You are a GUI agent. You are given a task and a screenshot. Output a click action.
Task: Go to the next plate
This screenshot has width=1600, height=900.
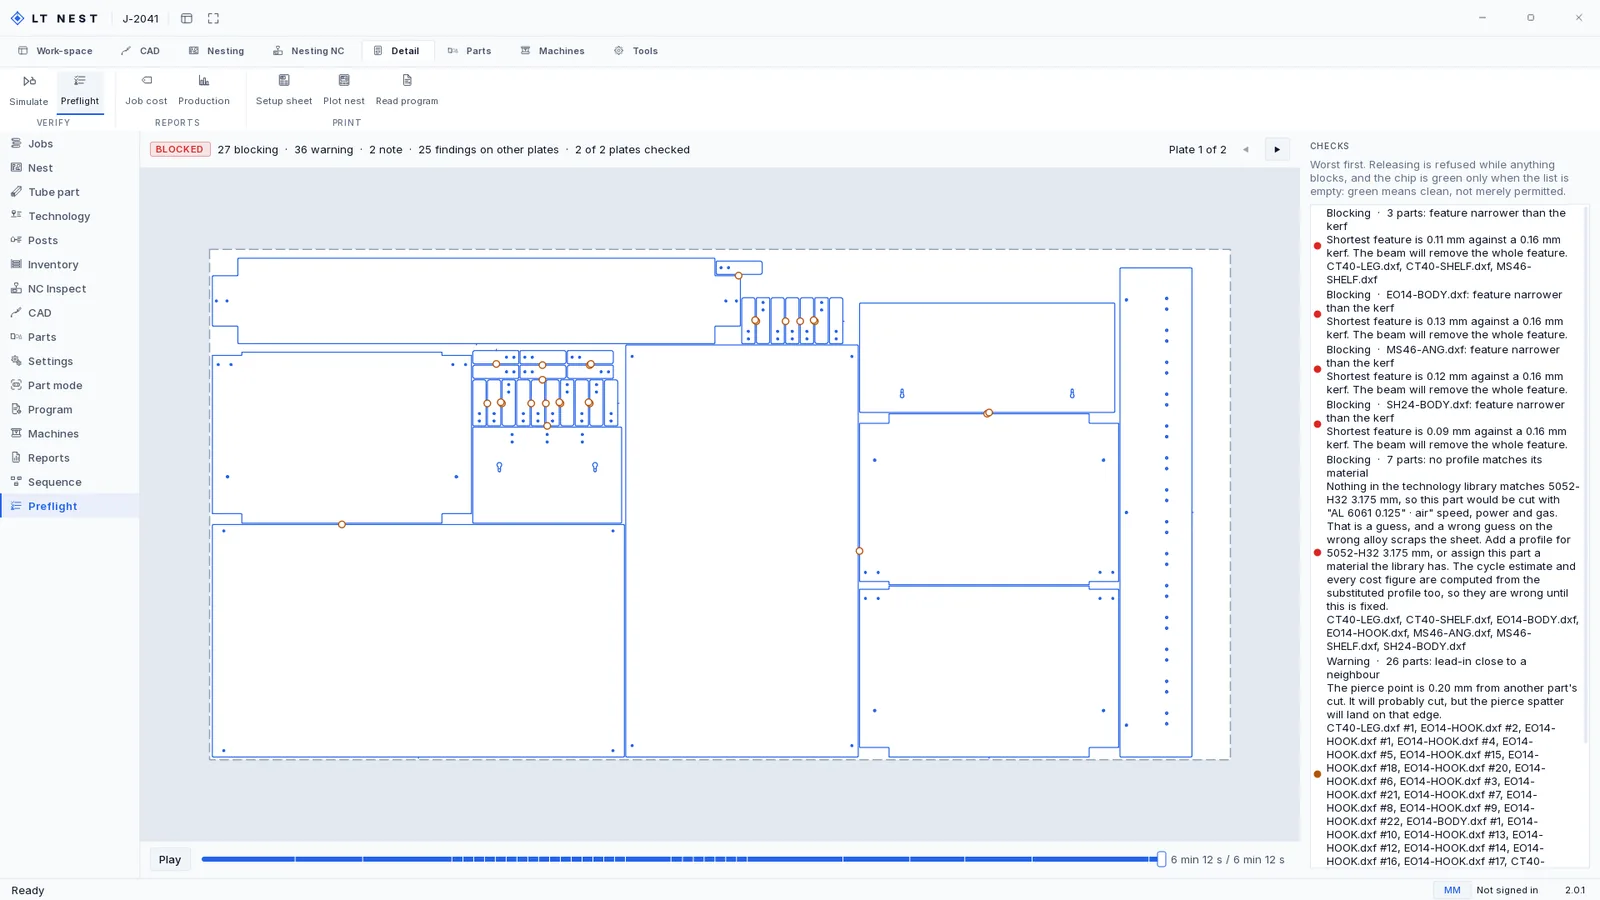pos(1277,150)
